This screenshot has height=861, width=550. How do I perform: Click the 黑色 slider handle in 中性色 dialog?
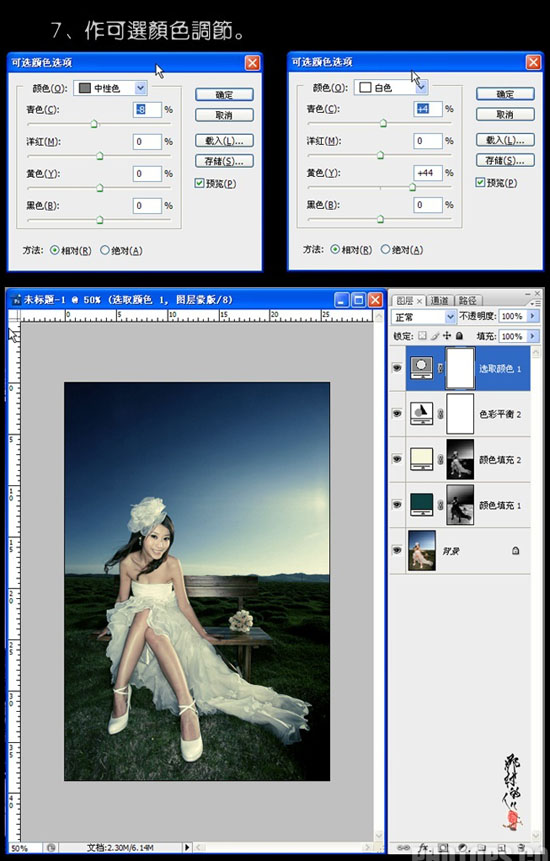[x=100, y=220]
